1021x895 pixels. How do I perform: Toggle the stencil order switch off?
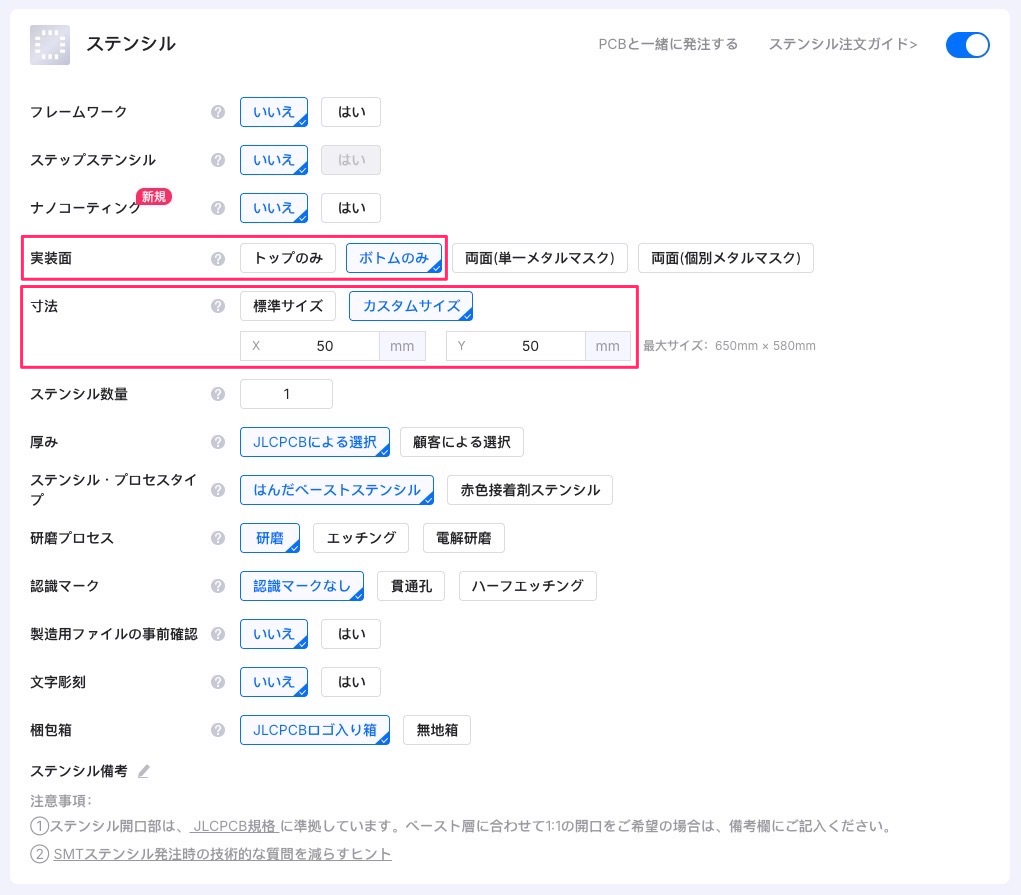pos(967,45)
